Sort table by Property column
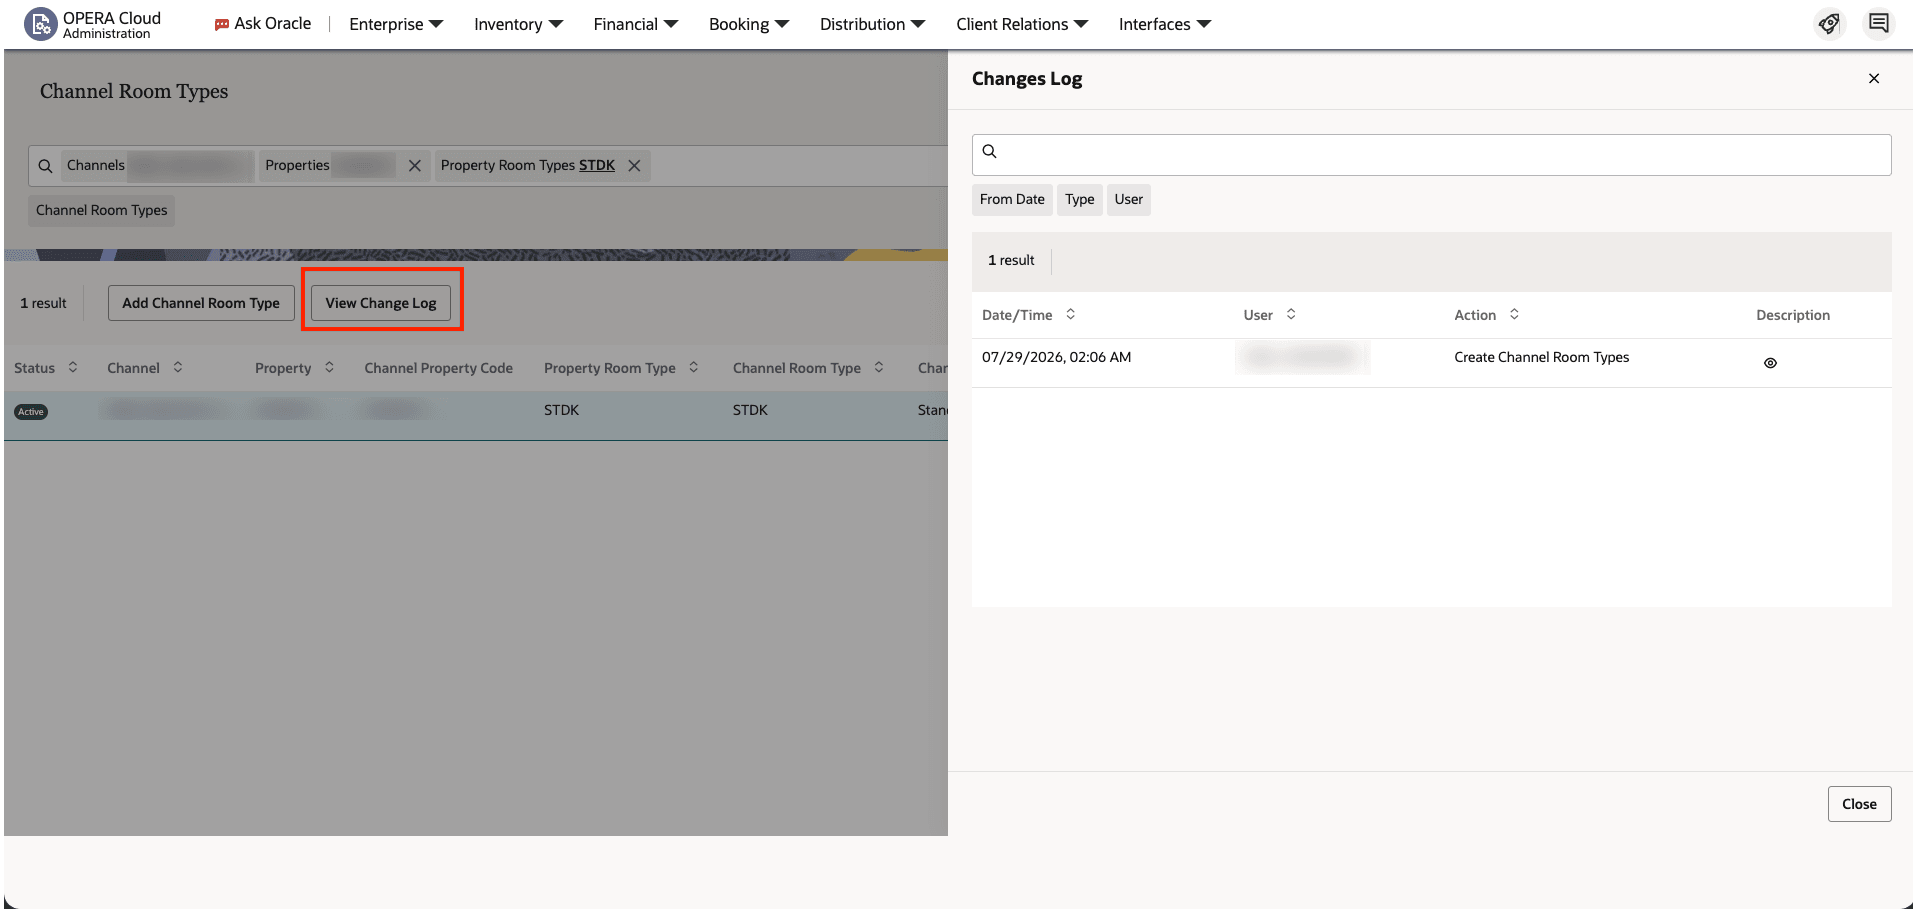Viewport: 1913px width, 911px height. point(329,367)
